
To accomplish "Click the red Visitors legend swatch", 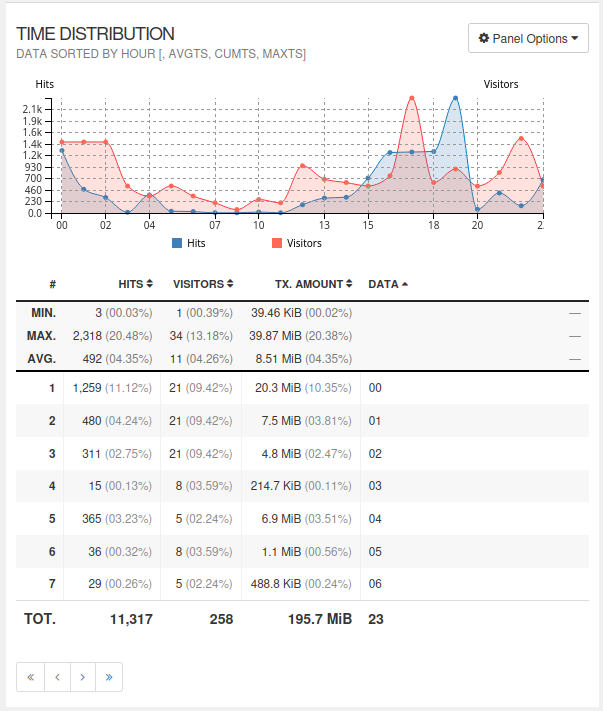I will [277, 243].
